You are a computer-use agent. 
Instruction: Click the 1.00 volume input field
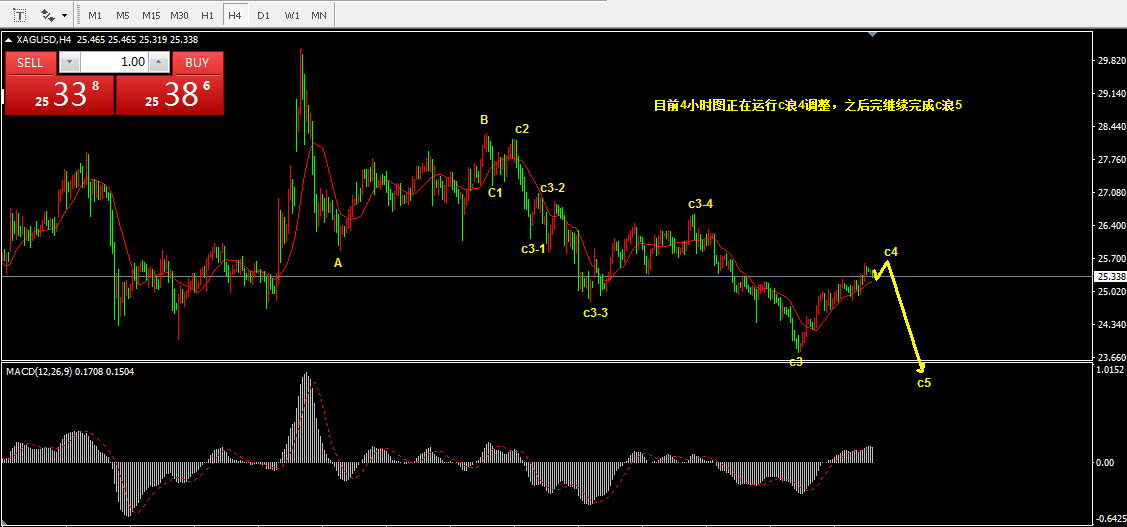tap(115, 63)
